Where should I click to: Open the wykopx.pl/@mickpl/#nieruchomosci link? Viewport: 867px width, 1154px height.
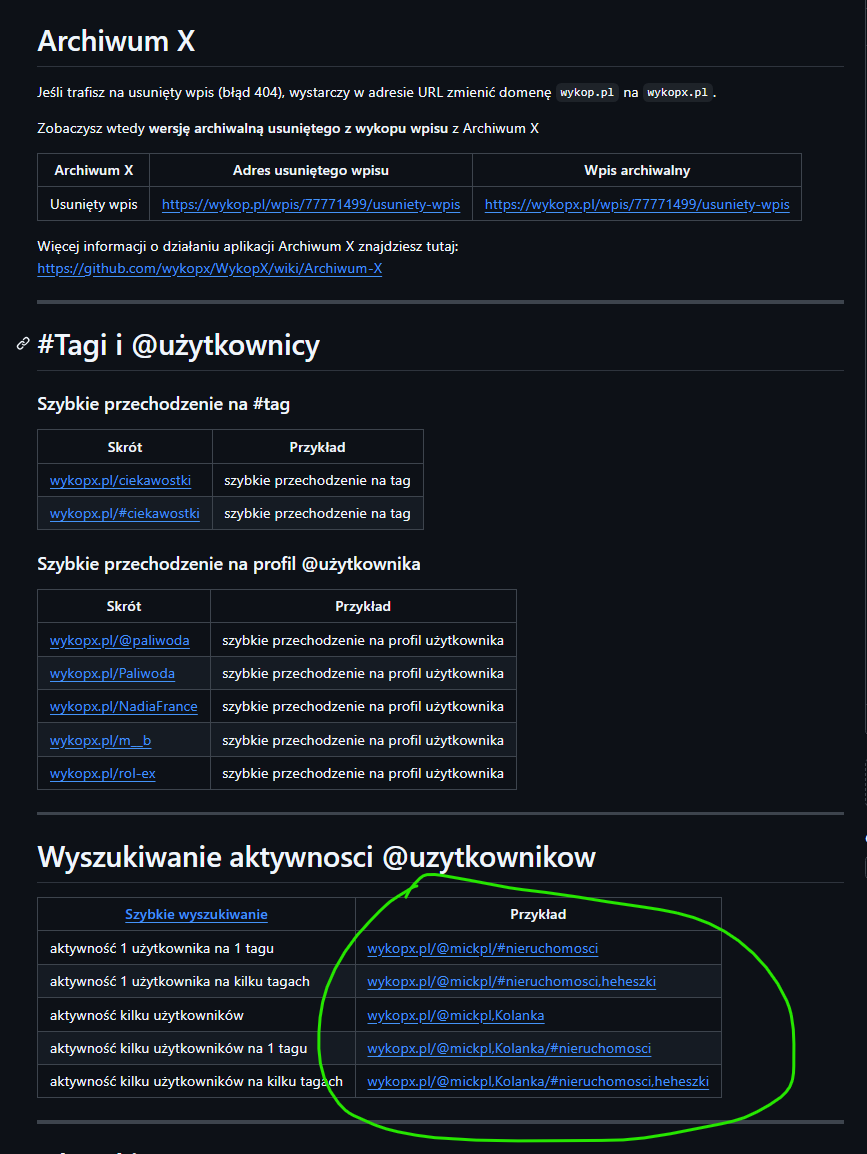point(482,948)
